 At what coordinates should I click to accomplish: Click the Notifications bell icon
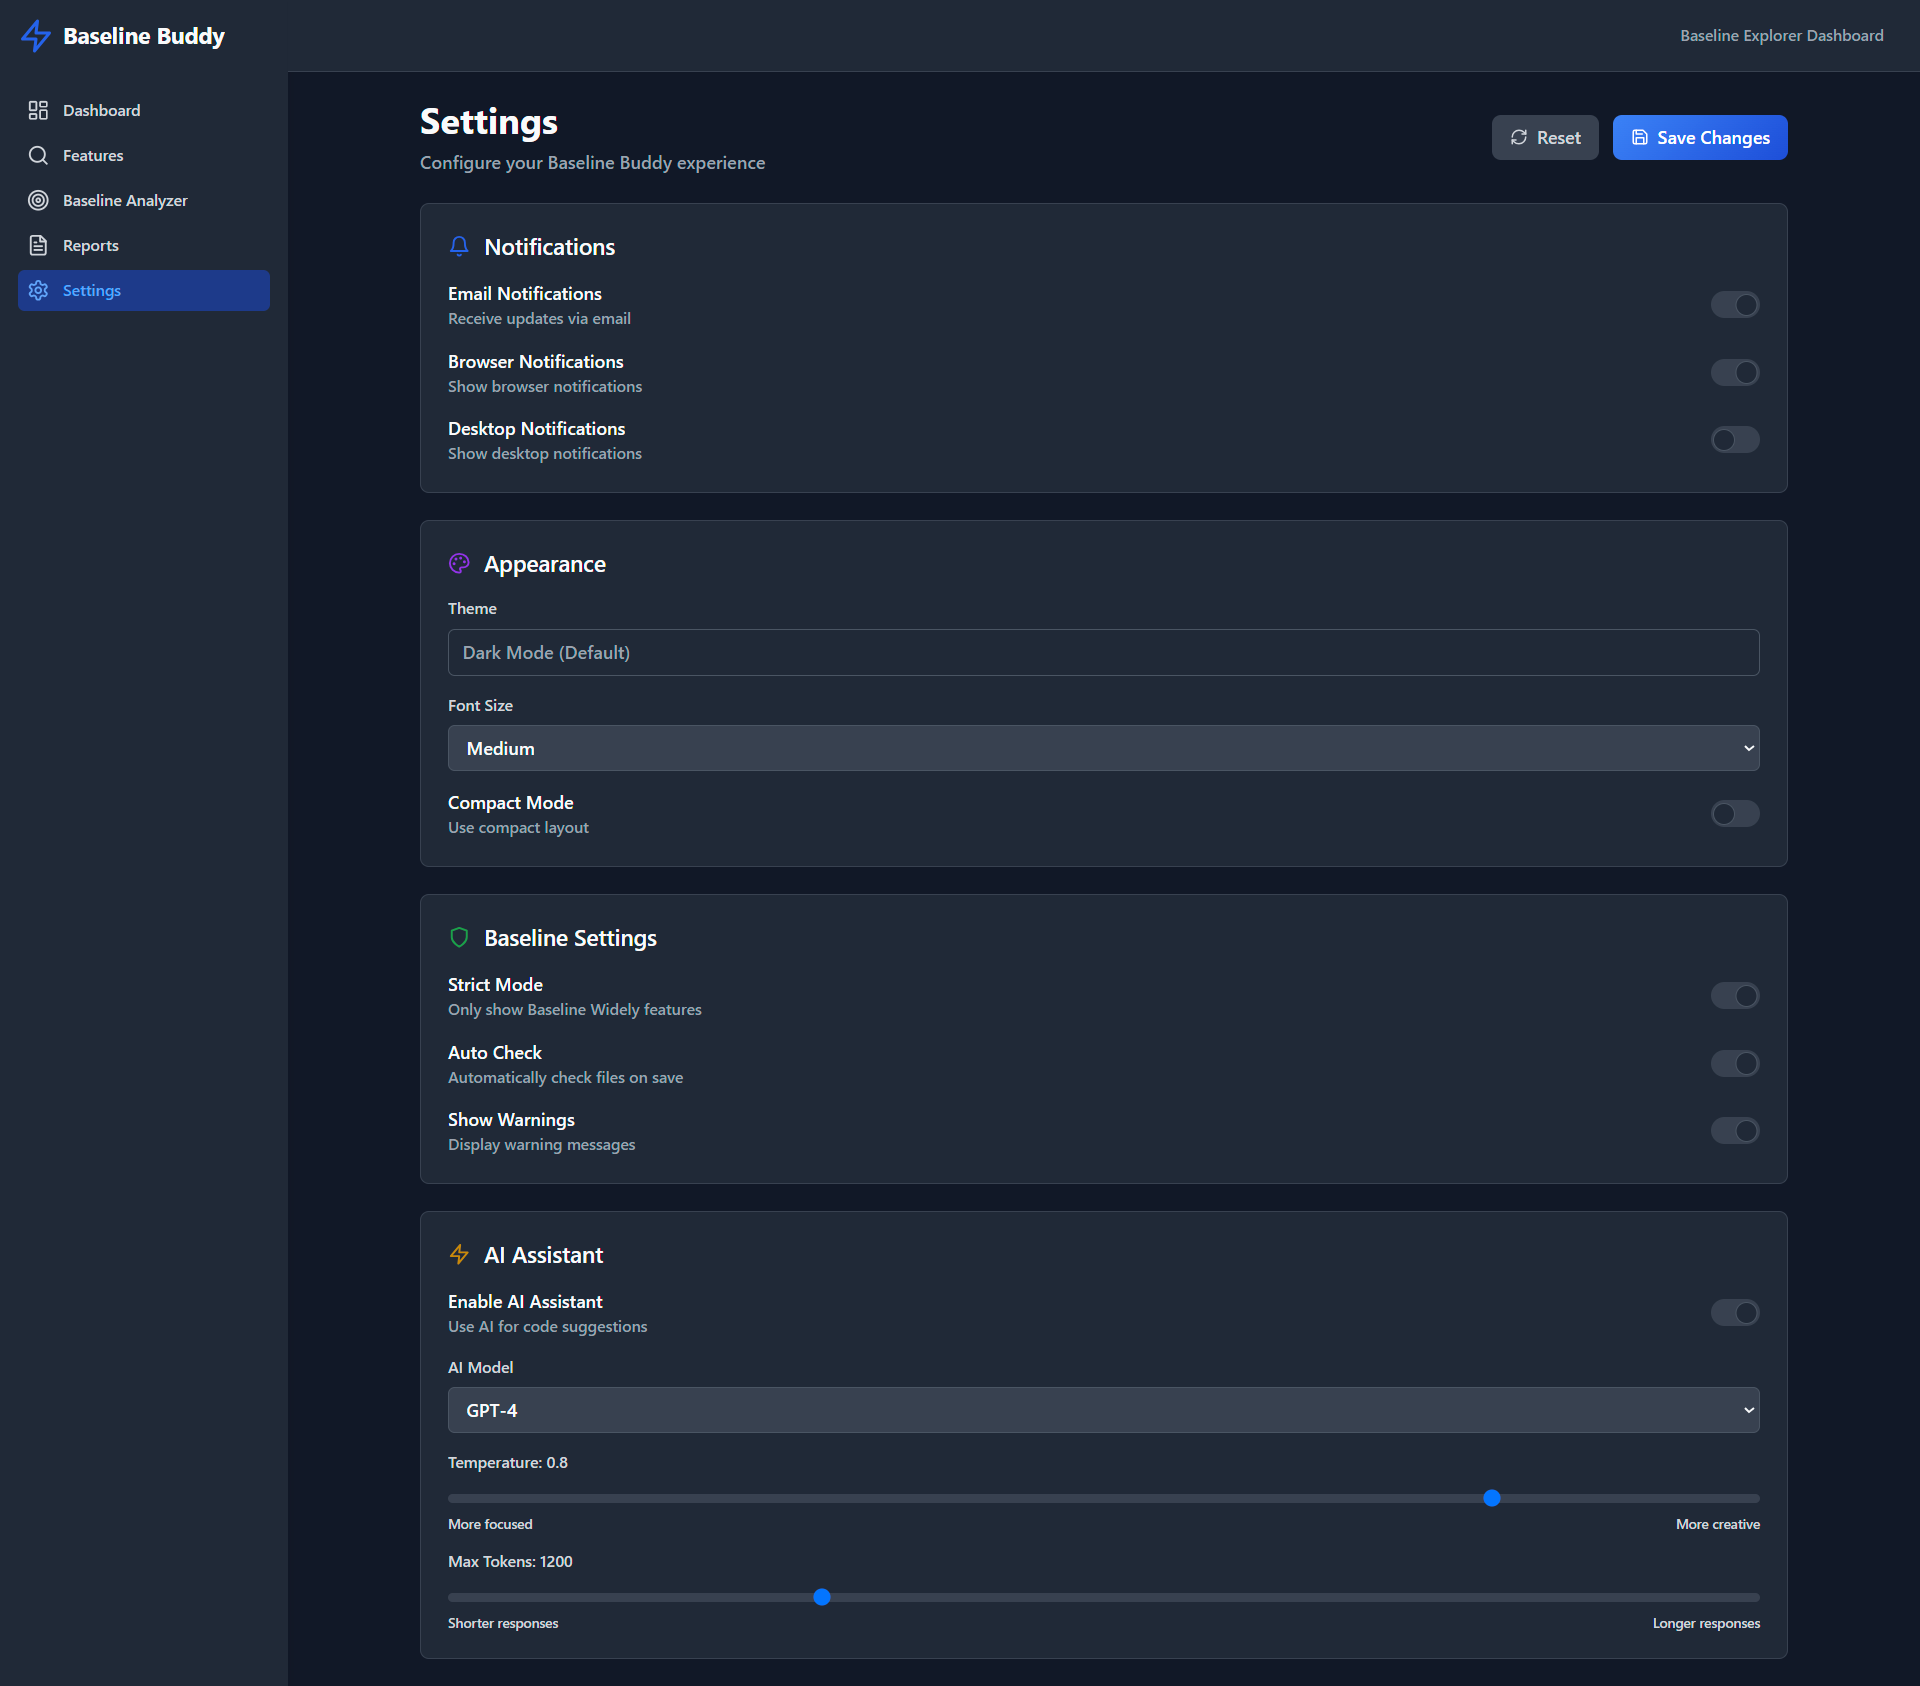pos(459,246)
